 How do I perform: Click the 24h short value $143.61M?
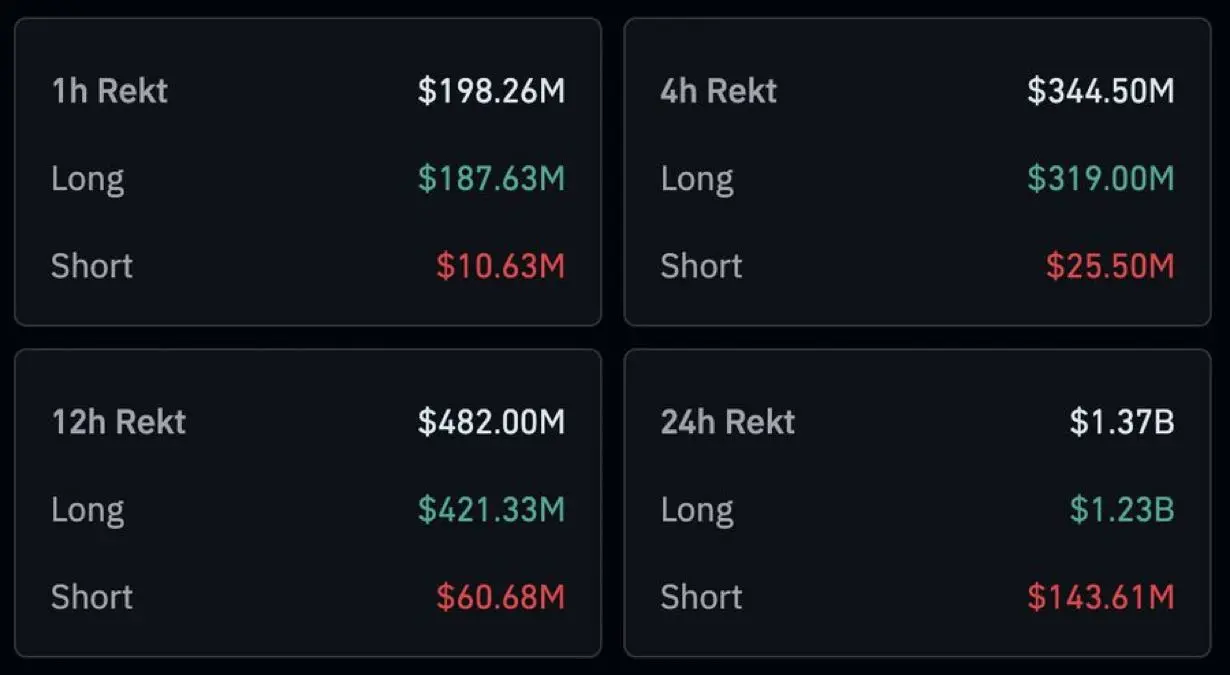point(1100,597)
